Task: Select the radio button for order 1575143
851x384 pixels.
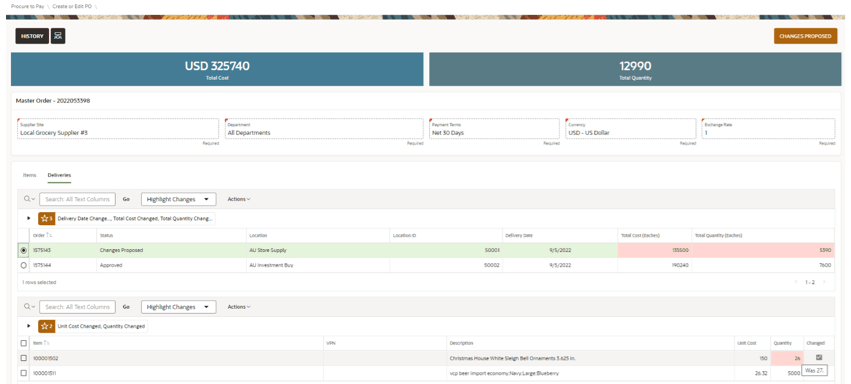Action: (23, 251)
